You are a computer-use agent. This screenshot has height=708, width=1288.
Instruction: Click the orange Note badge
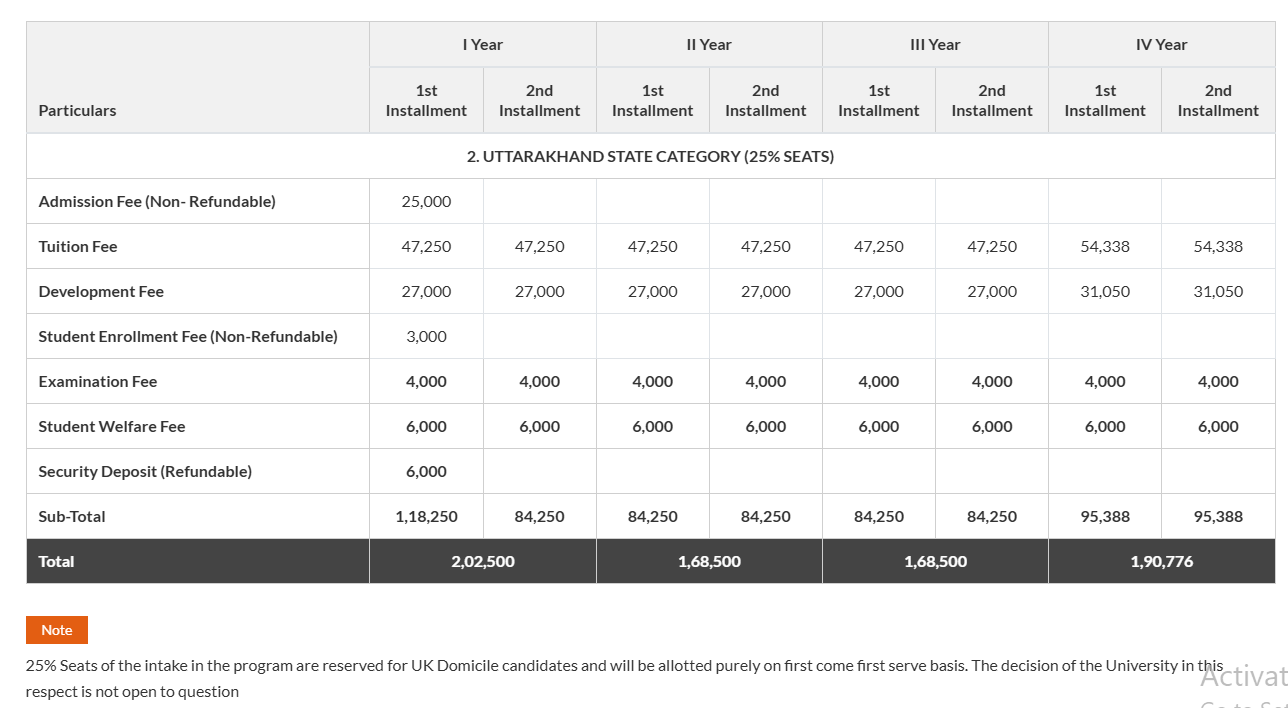coord(56,630)
